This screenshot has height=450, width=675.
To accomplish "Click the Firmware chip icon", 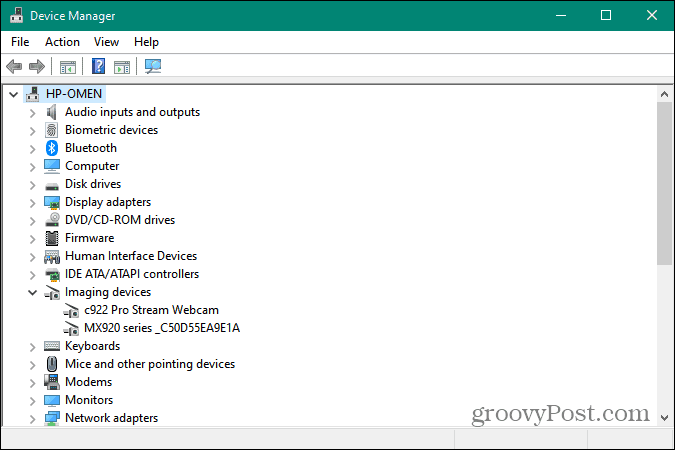I will coord(52,238).
